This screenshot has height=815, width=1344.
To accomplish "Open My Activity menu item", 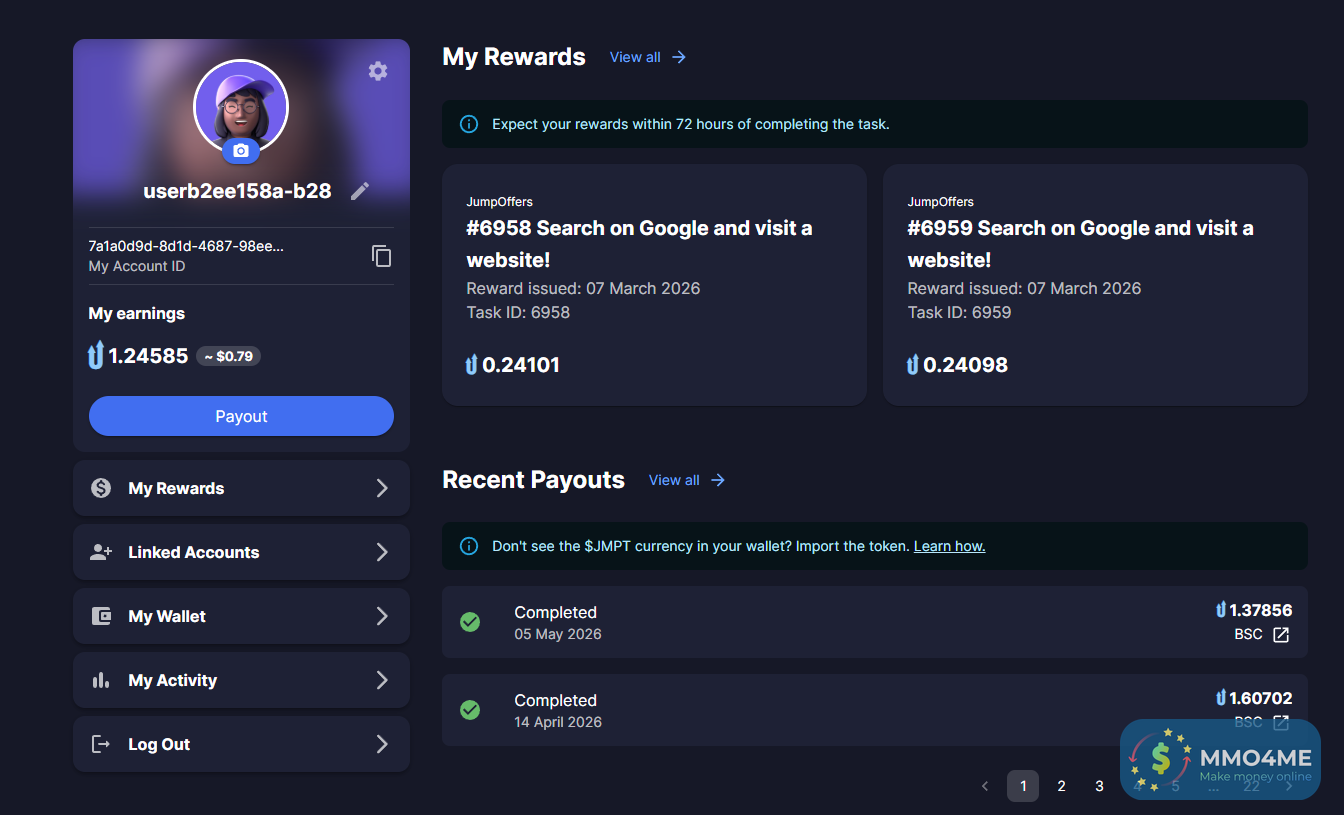I will 241,680.
